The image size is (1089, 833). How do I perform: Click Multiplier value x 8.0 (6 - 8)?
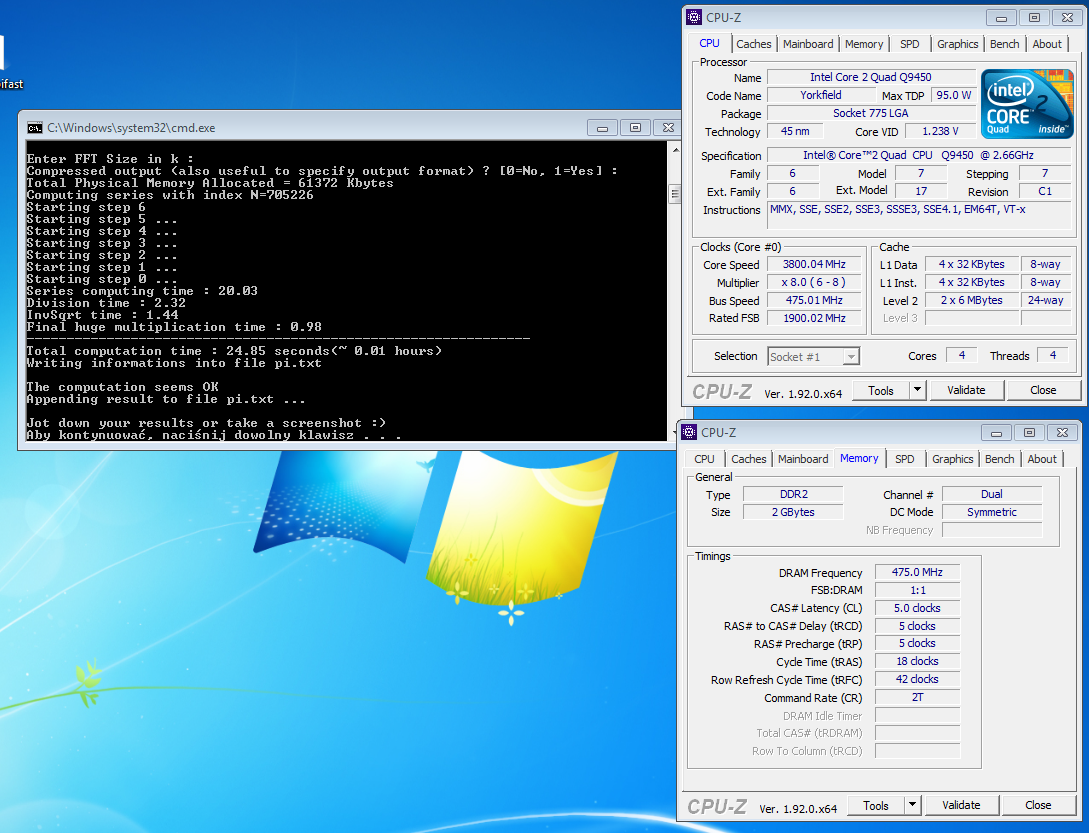(x=814, y=282)
